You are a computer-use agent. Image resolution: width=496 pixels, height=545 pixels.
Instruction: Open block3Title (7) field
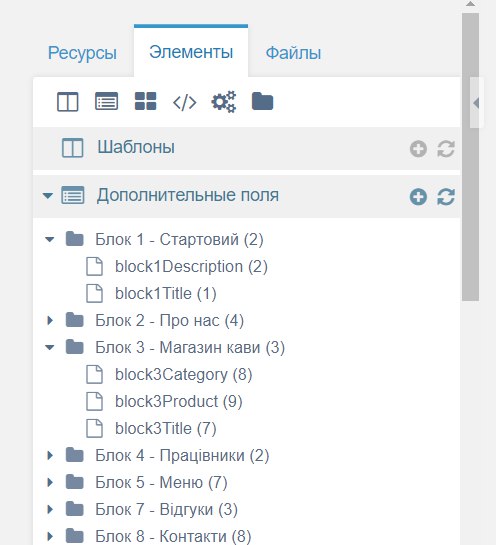166,428
